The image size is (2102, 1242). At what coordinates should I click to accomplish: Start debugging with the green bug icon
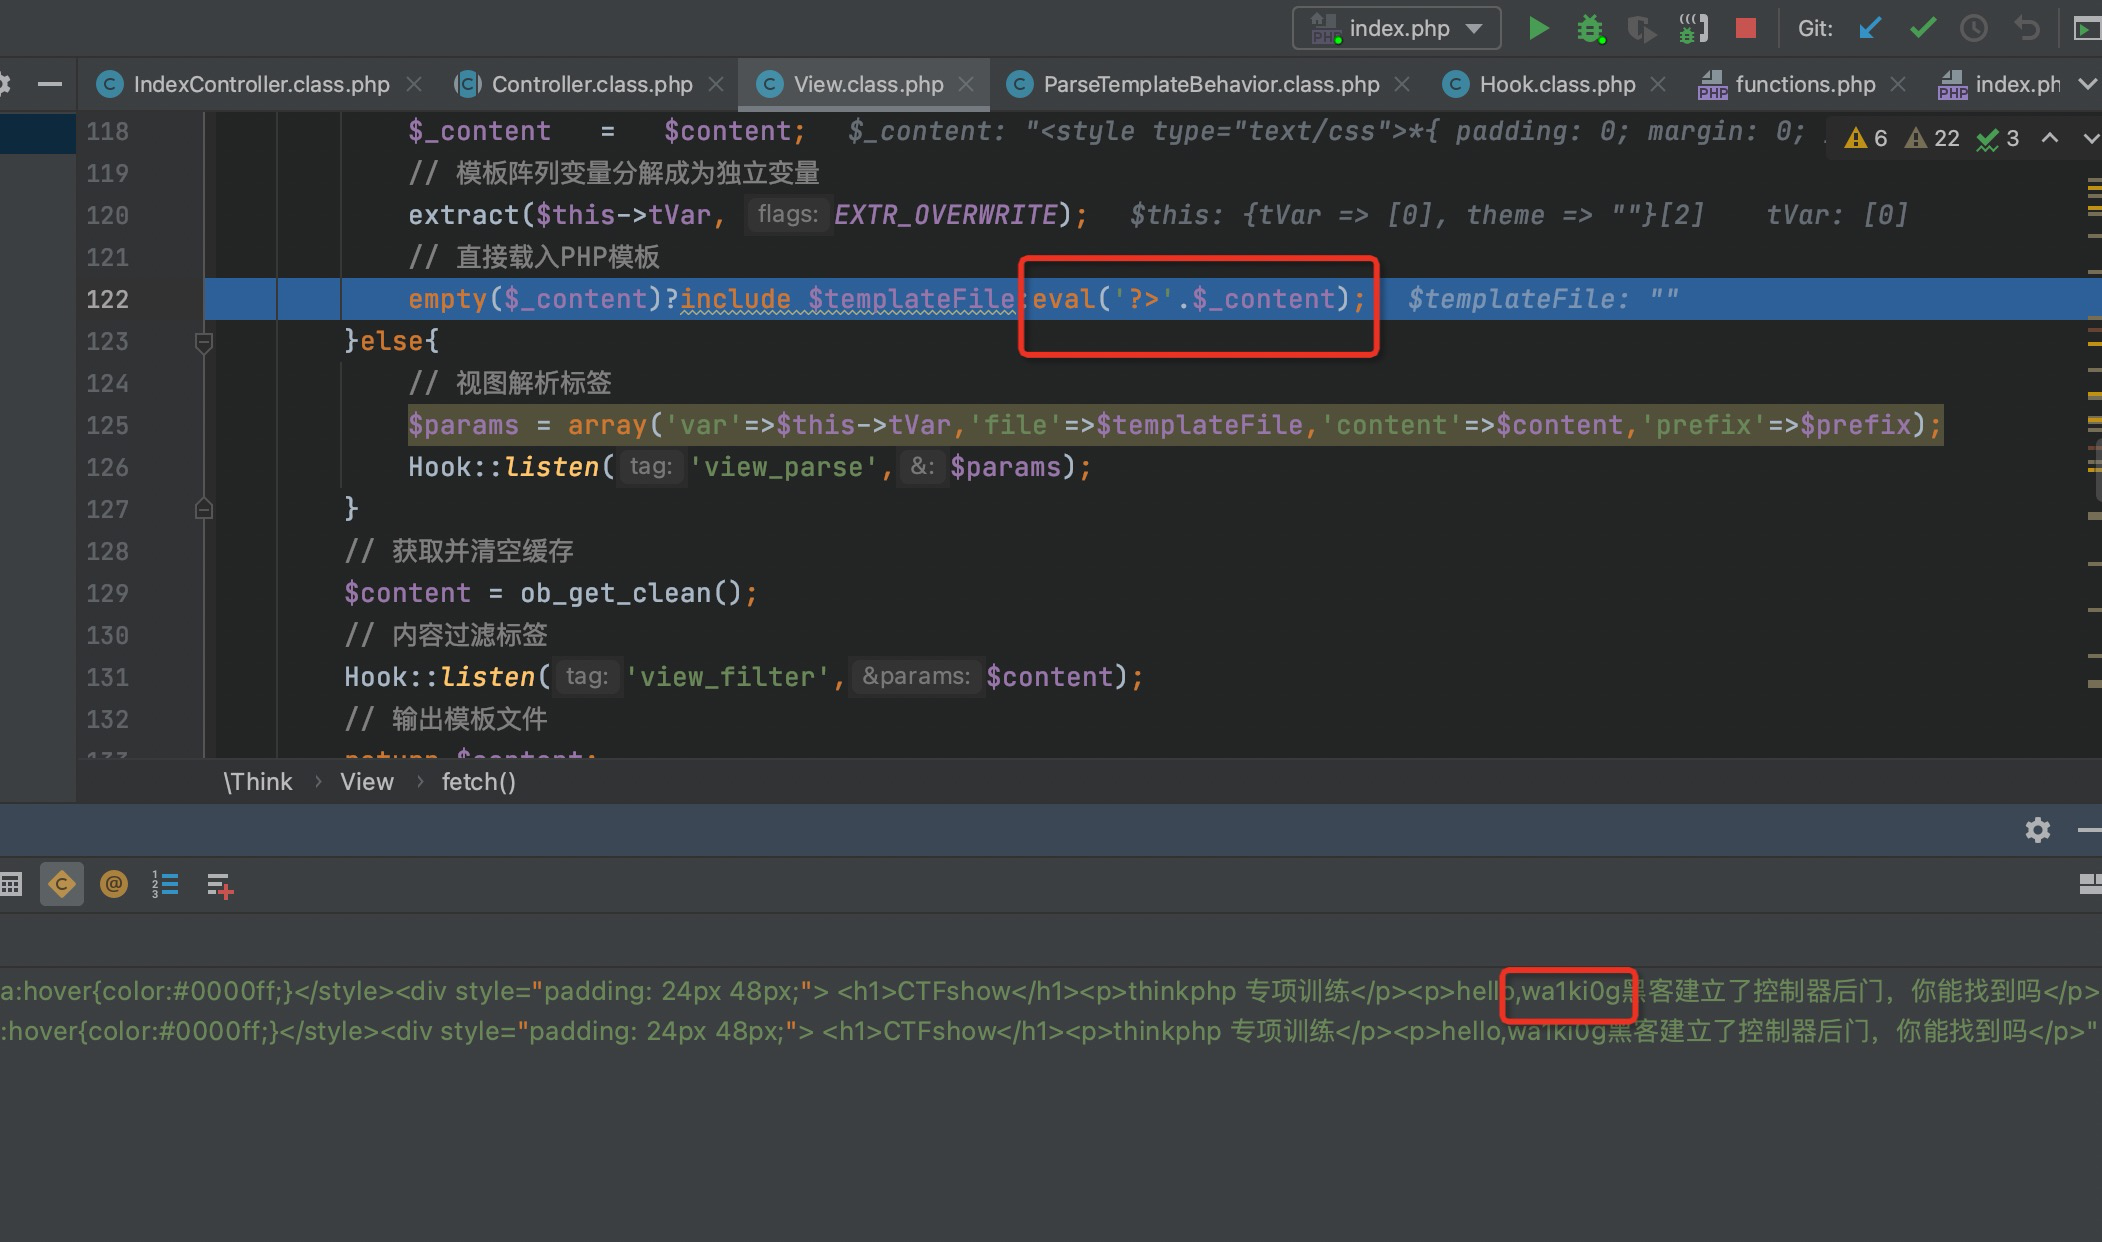pos(1590,28)
